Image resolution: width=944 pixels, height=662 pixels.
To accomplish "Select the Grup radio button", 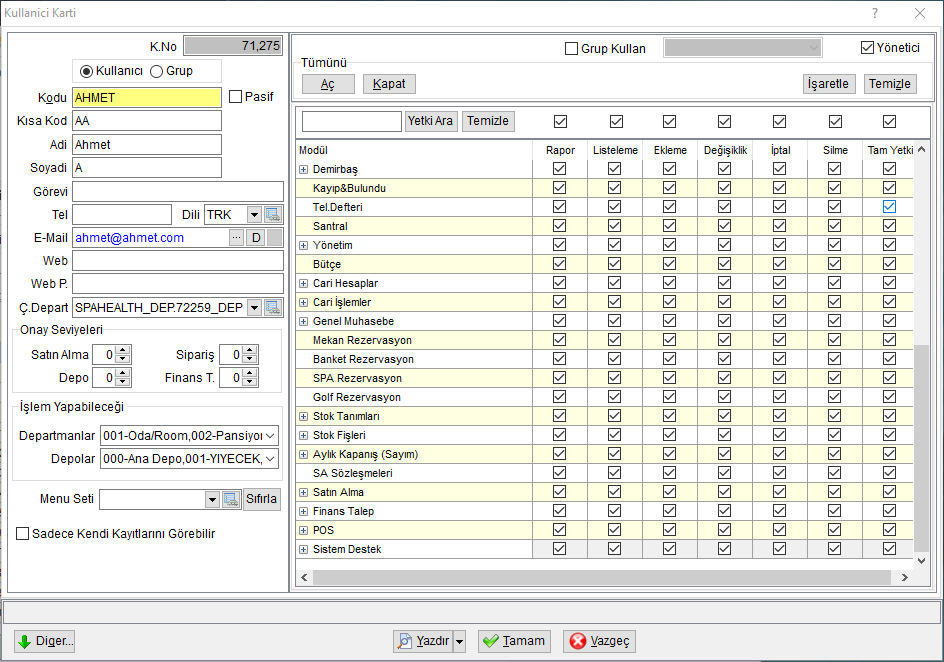I will pyautogui.click(x=157, y=71).
